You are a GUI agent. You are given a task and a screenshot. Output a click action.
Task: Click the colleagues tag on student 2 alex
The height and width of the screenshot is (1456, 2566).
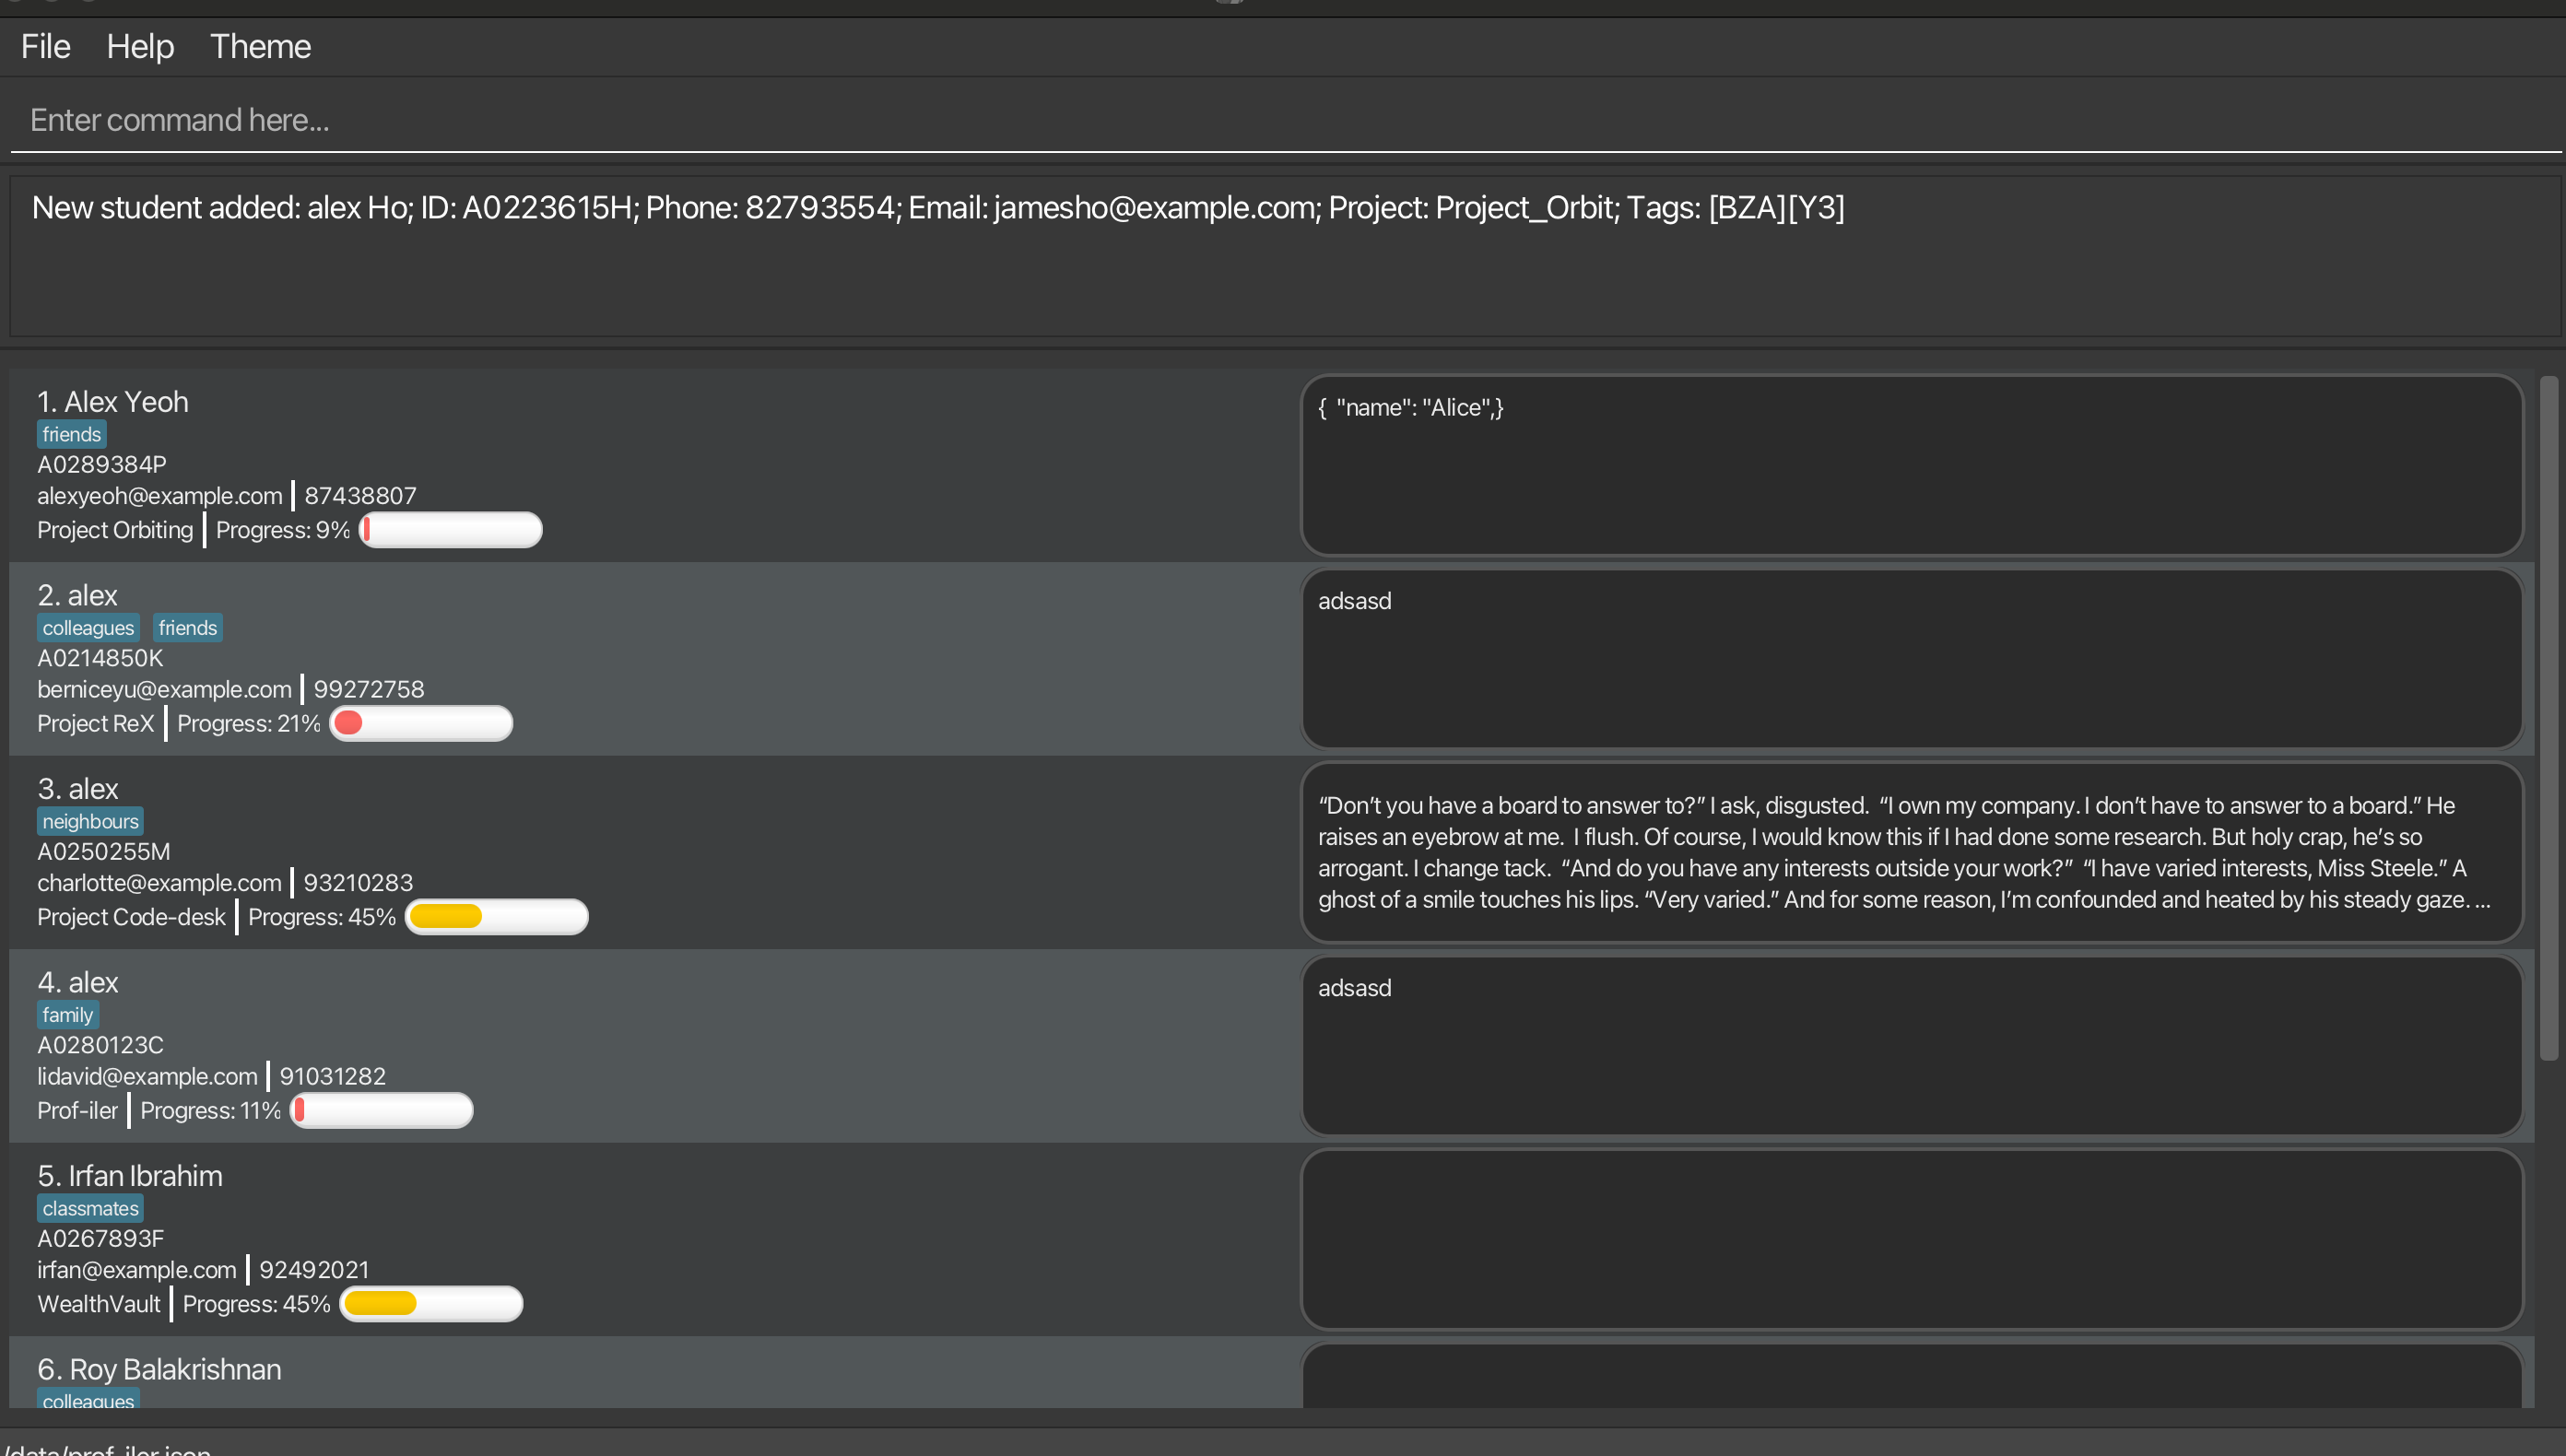click(x=88, y=628)
